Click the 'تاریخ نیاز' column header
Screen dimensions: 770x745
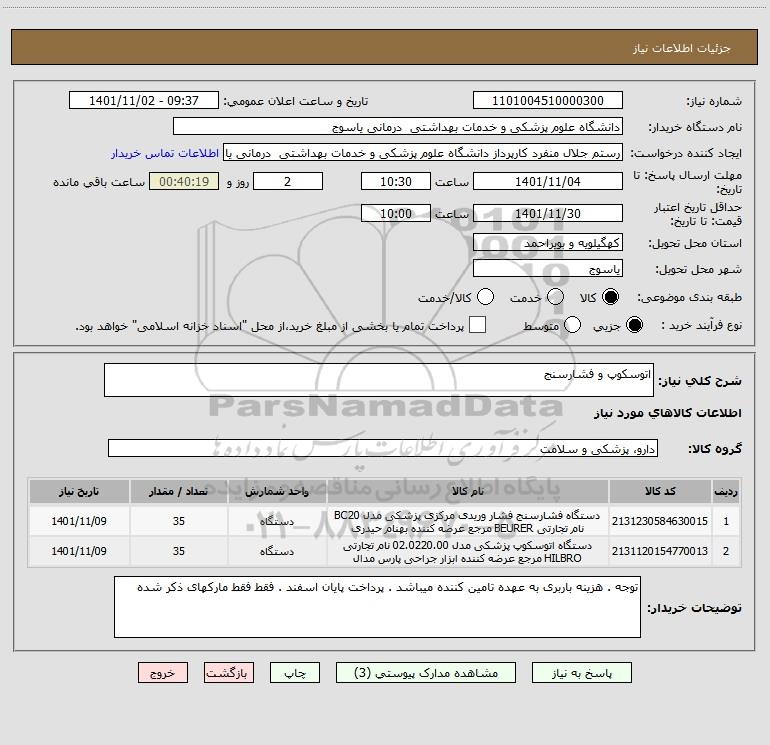pyautogui.click(x=79, y=491)
